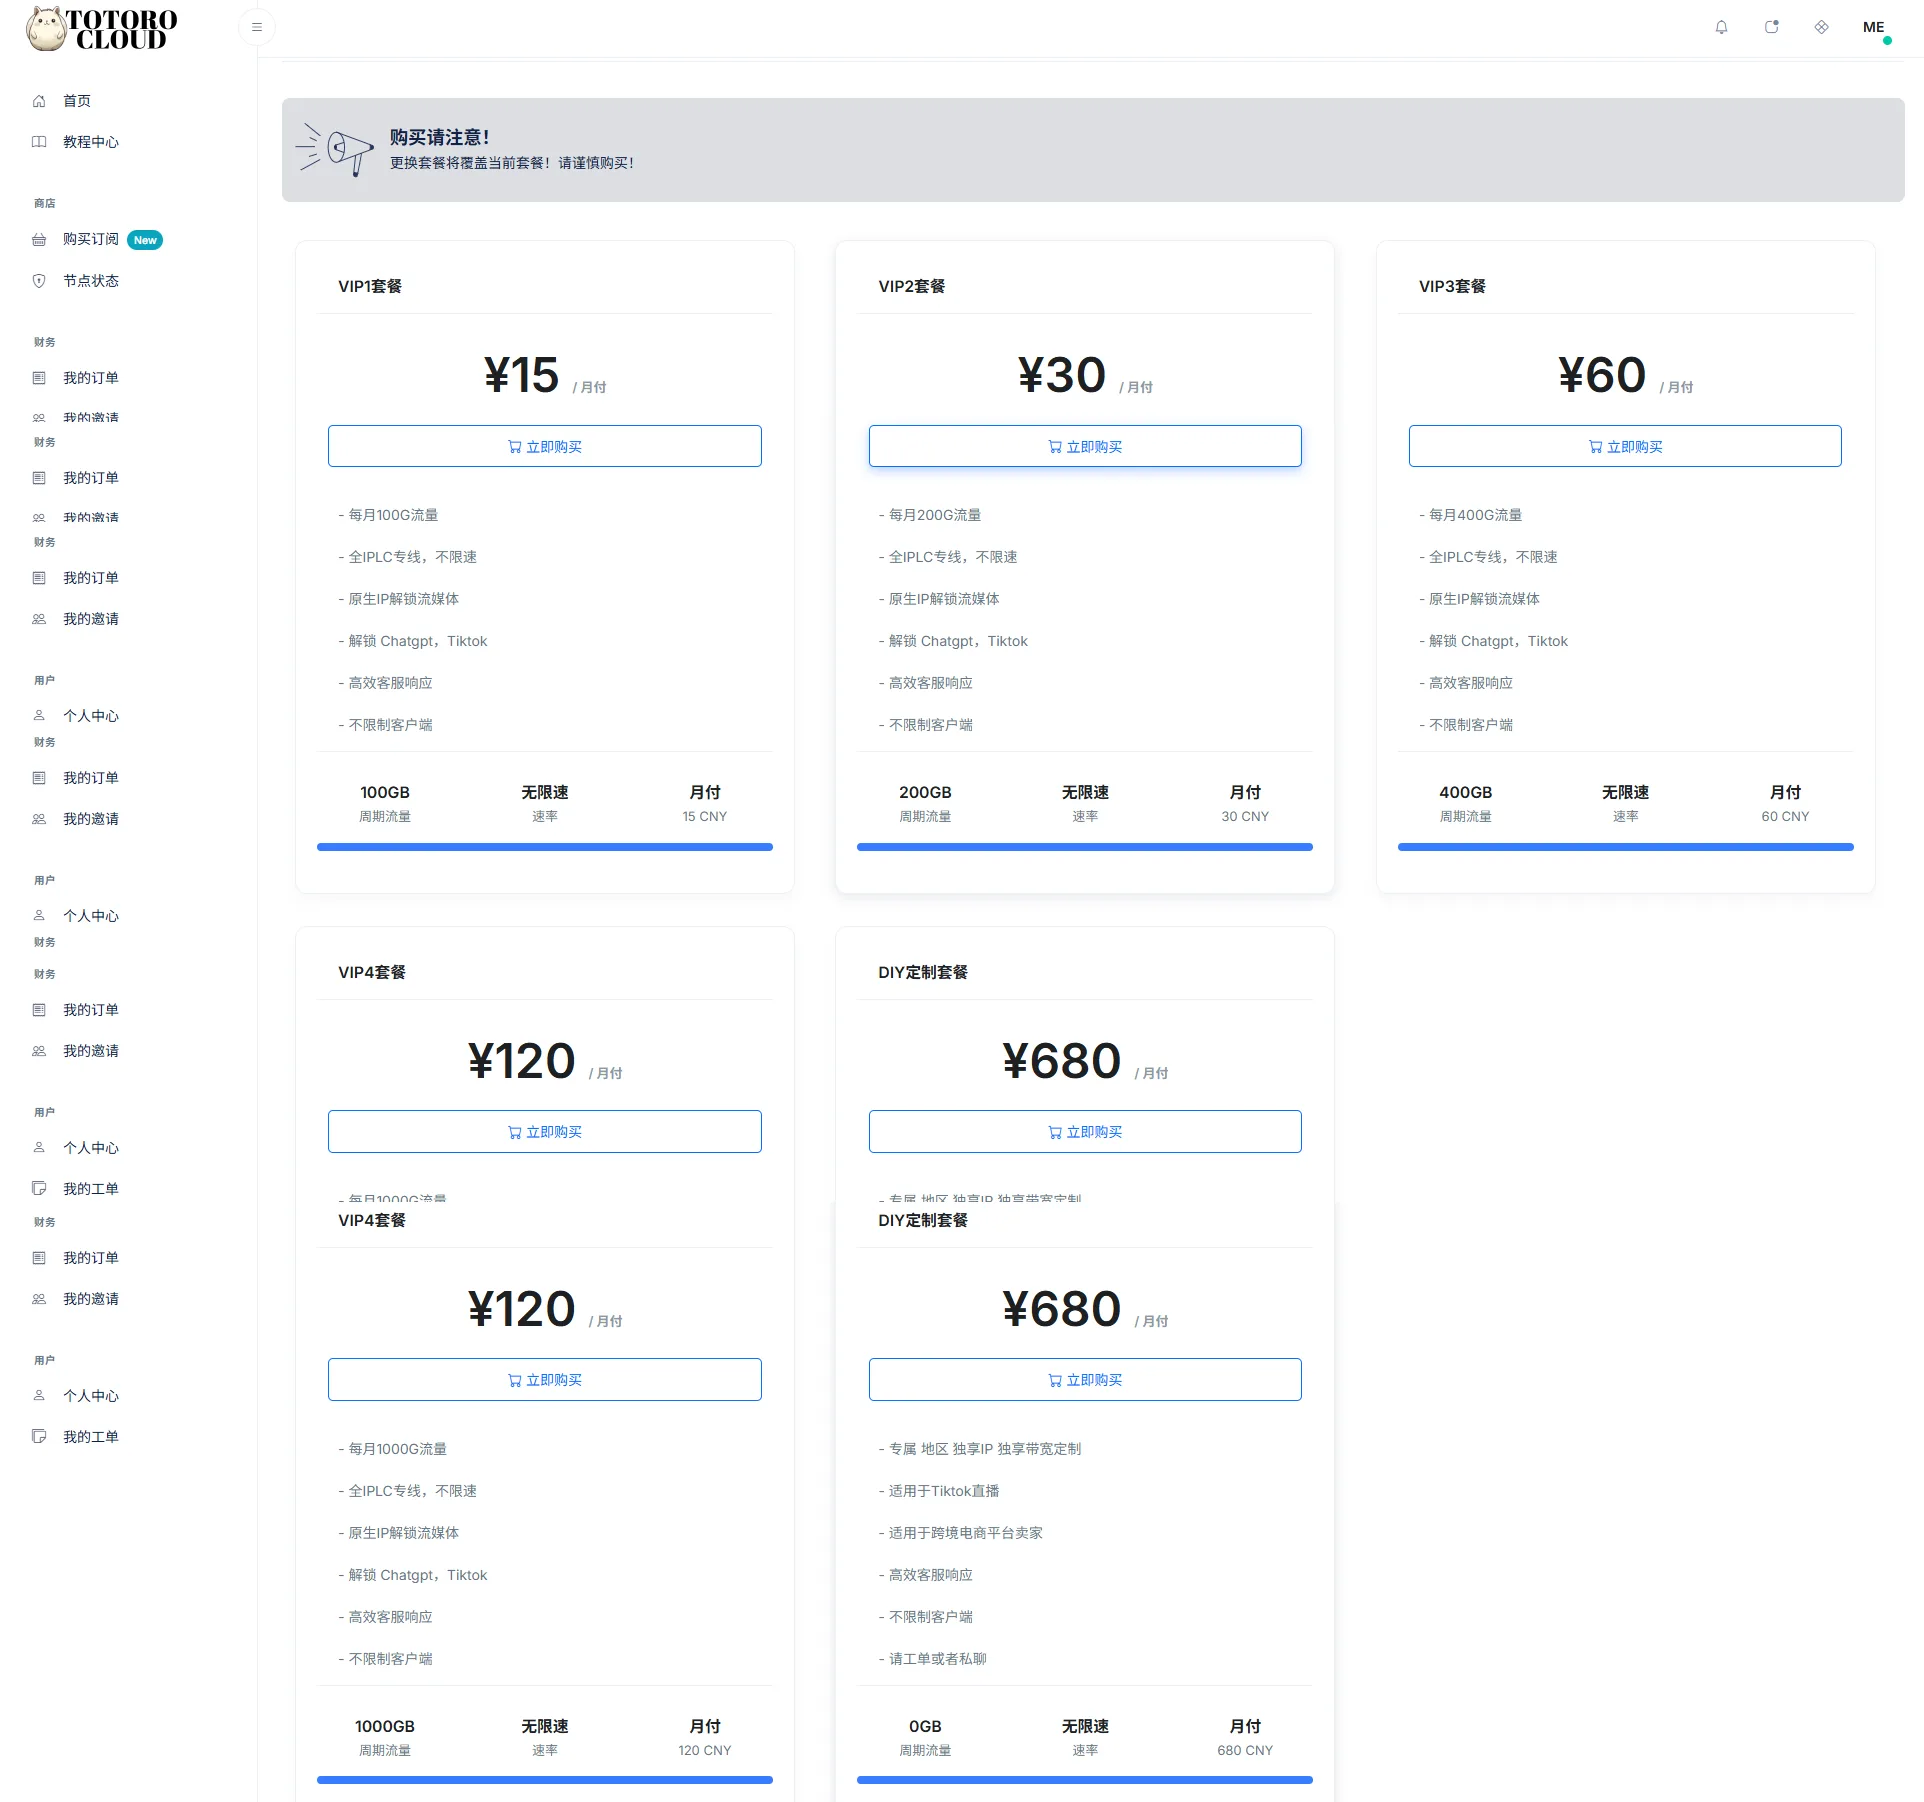Click the 购买请注意 notice banner
Screen dimensions: 1924x1802
[x=1093, y=150]
